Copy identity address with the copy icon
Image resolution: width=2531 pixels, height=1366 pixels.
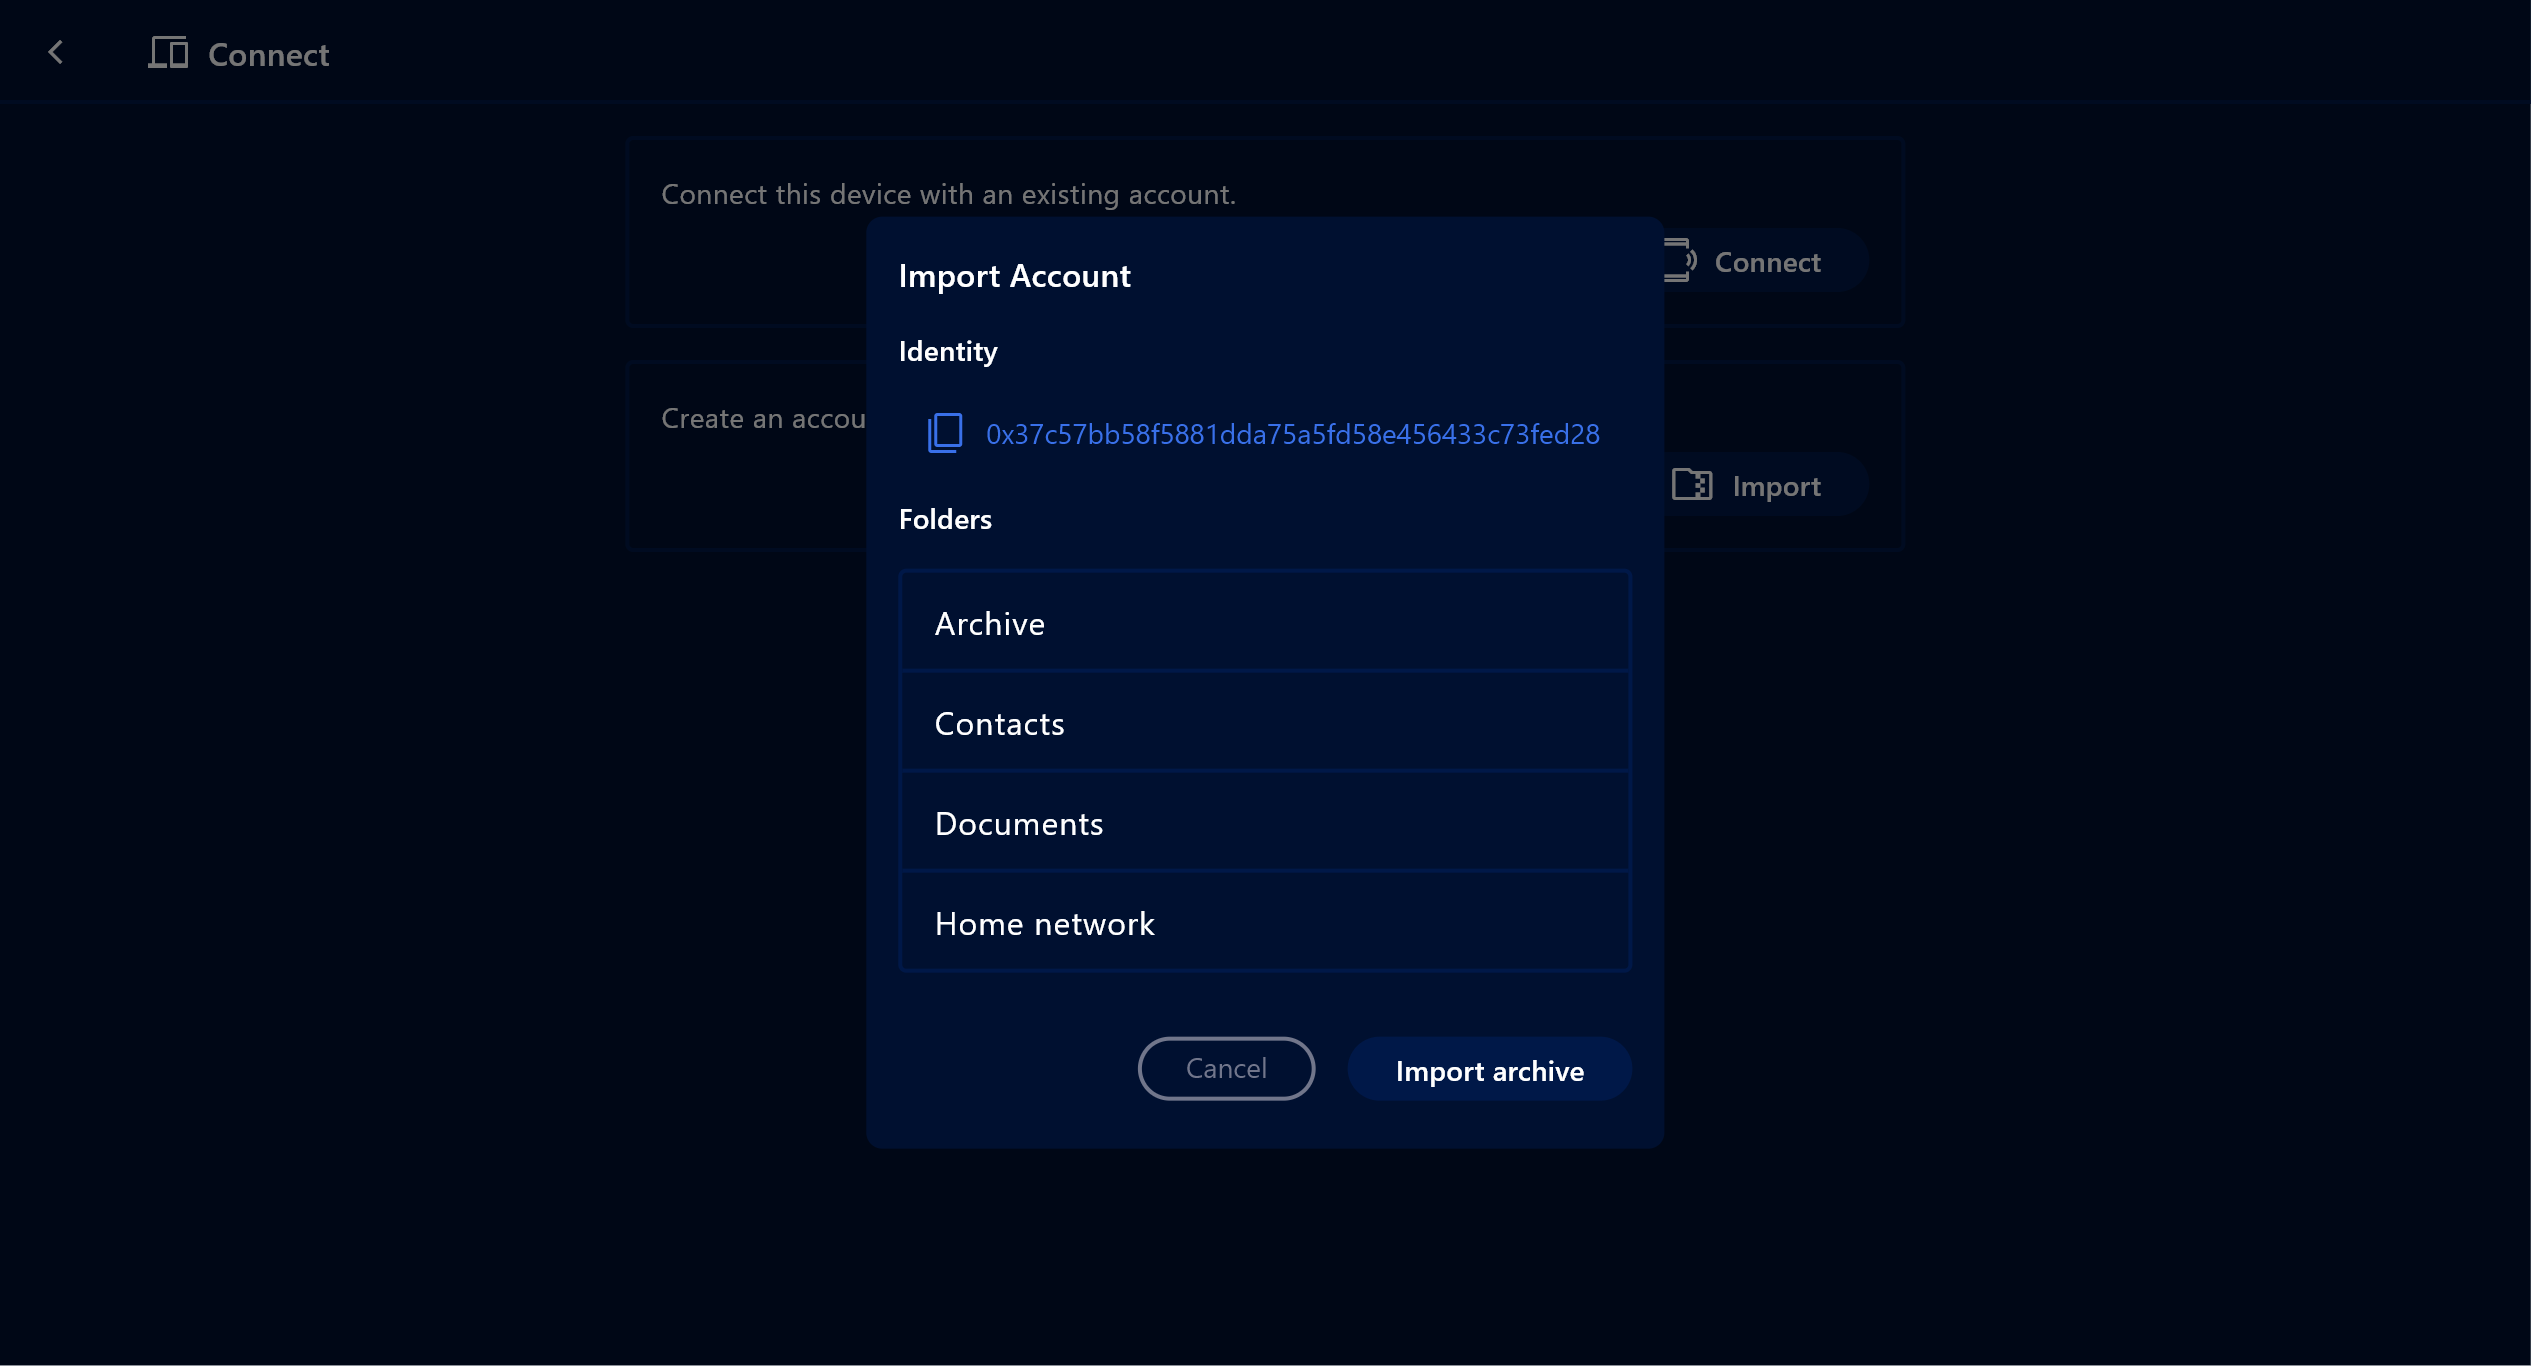click(944, 433)
